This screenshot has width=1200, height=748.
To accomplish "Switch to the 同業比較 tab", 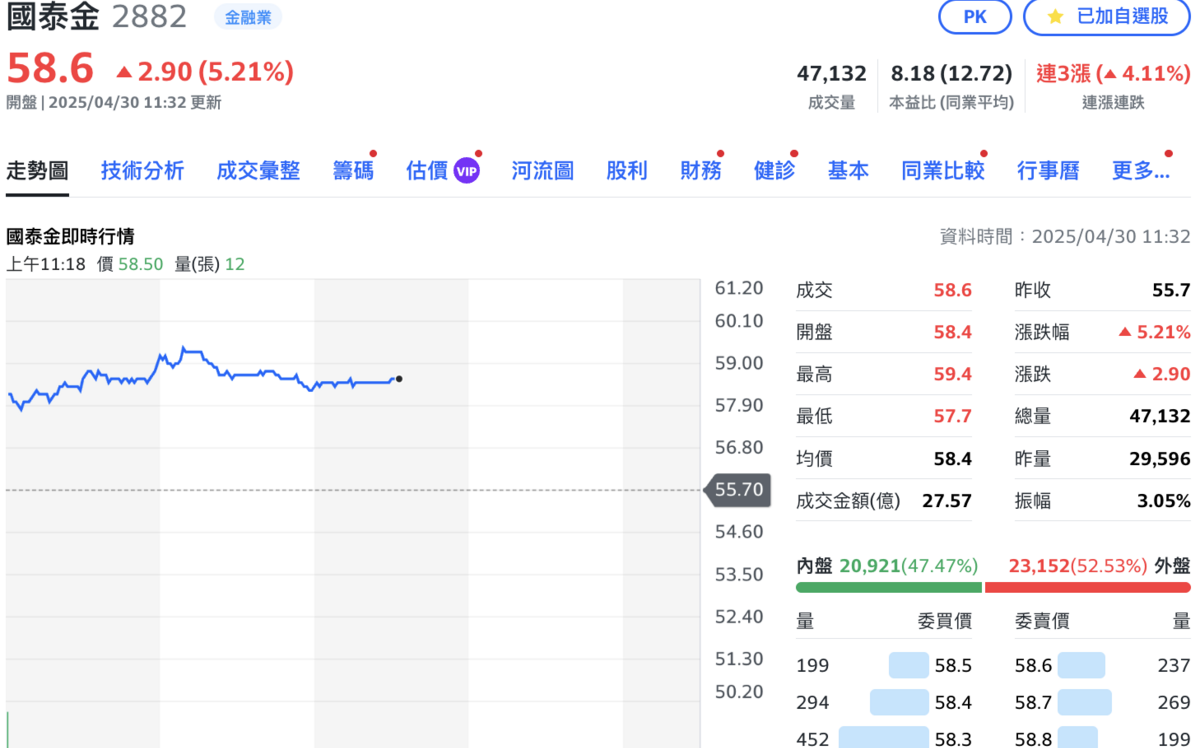I will pyautogui.click(x=942, y=171).
